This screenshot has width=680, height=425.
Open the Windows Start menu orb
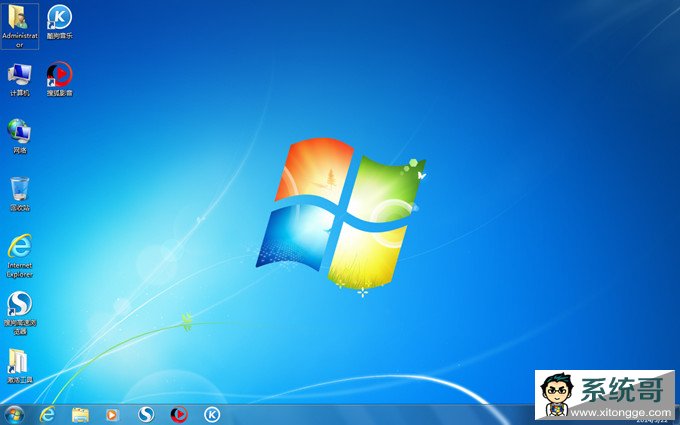pyautogui.click(x=14, y=415)
